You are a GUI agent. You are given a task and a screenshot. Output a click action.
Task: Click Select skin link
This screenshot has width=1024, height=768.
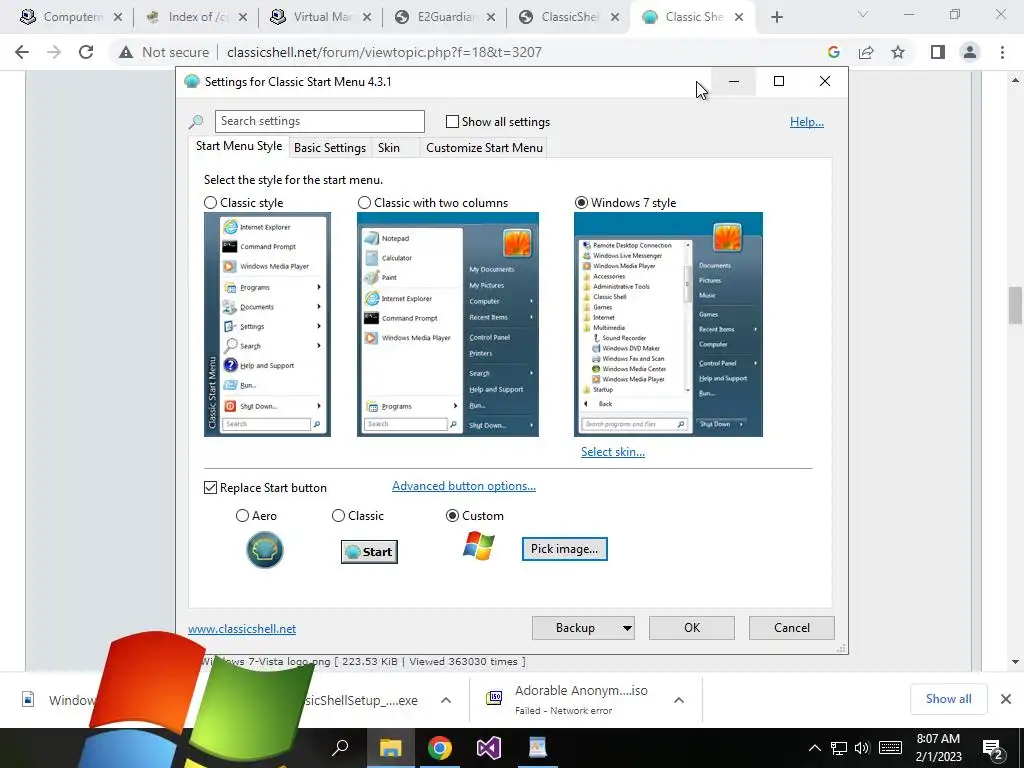point(613,452)
